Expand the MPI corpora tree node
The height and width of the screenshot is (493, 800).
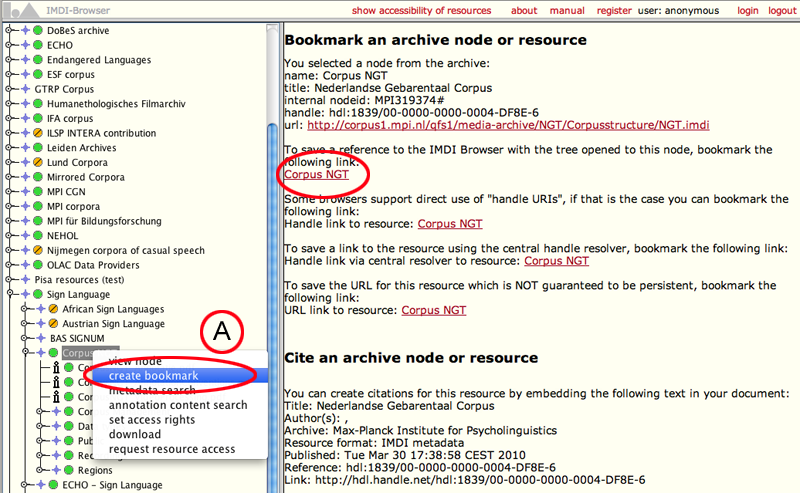[x=8, y=206]
